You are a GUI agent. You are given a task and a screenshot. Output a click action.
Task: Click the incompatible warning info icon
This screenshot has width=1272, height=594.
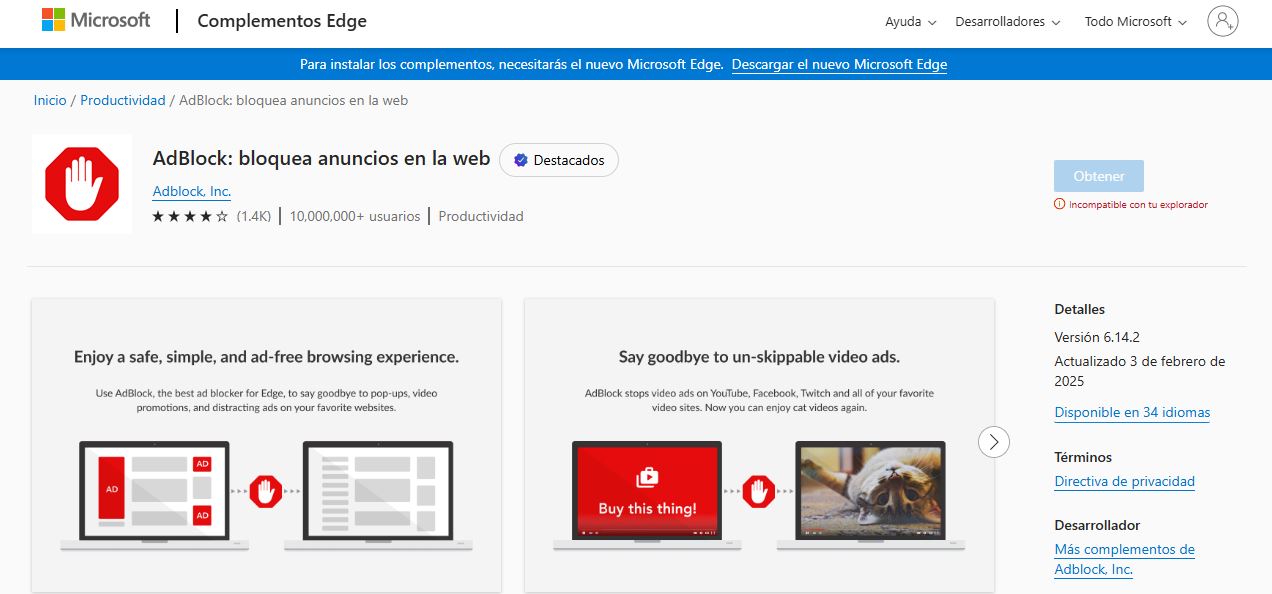click(1059, 203)
